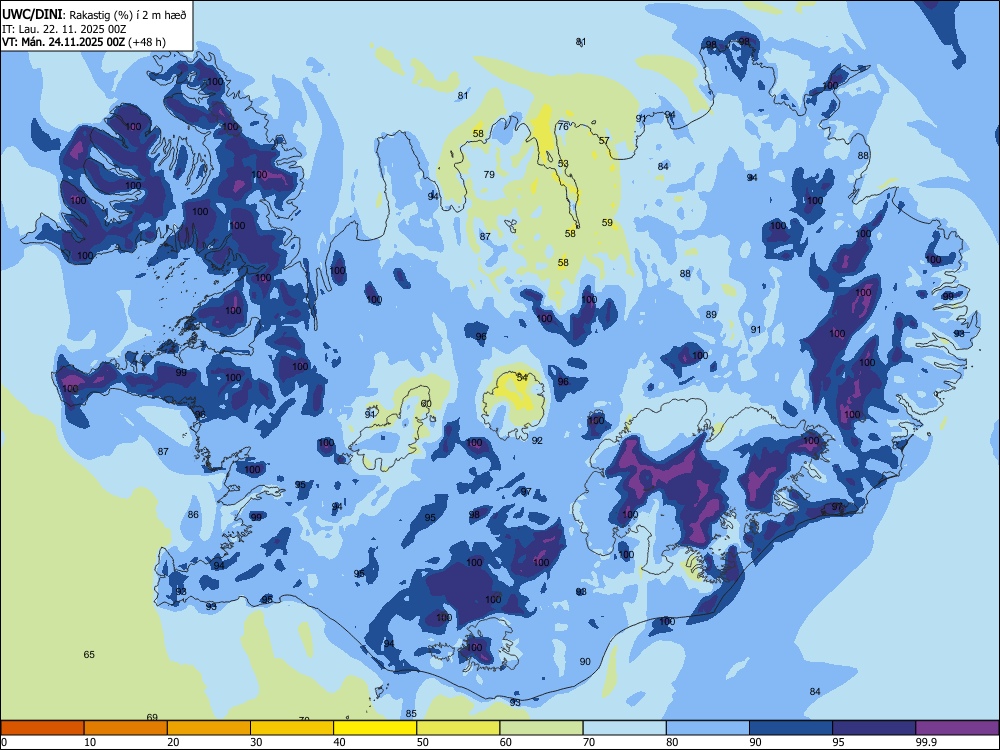Click the legend tick label '80'
The height and width of the screenshot is (750, 1000).
tap(672, 742)
